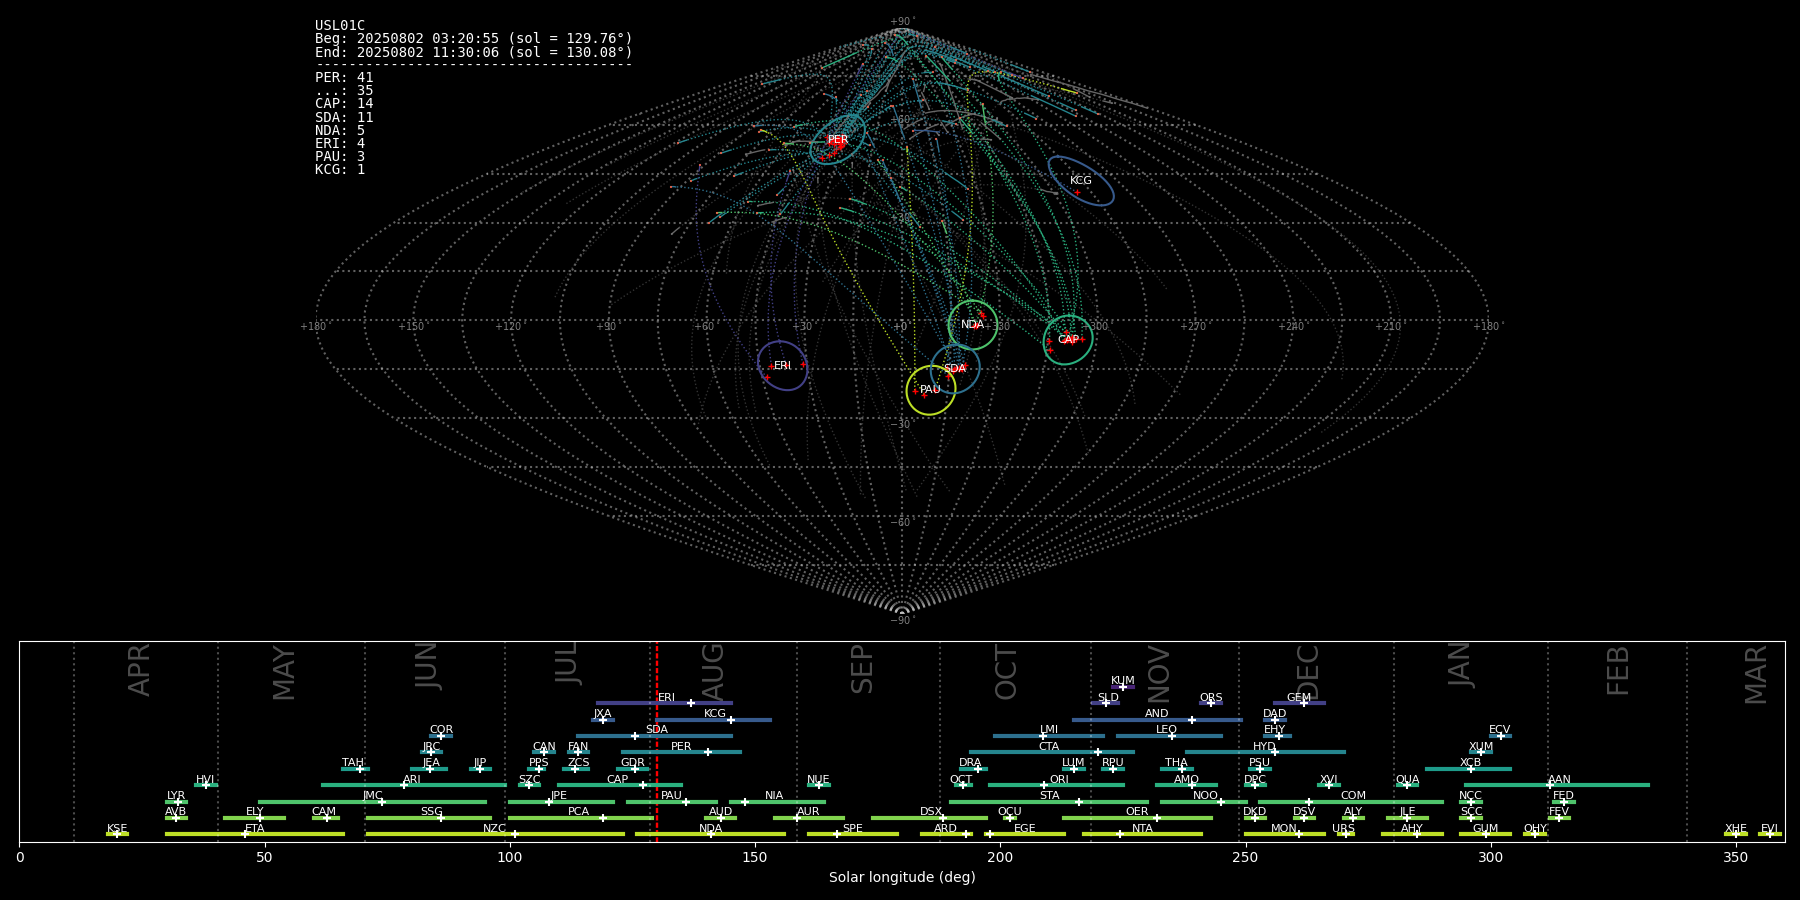Click the APR month label
The height and width of the screenshot is (900, 1800).
coord(139,670)
